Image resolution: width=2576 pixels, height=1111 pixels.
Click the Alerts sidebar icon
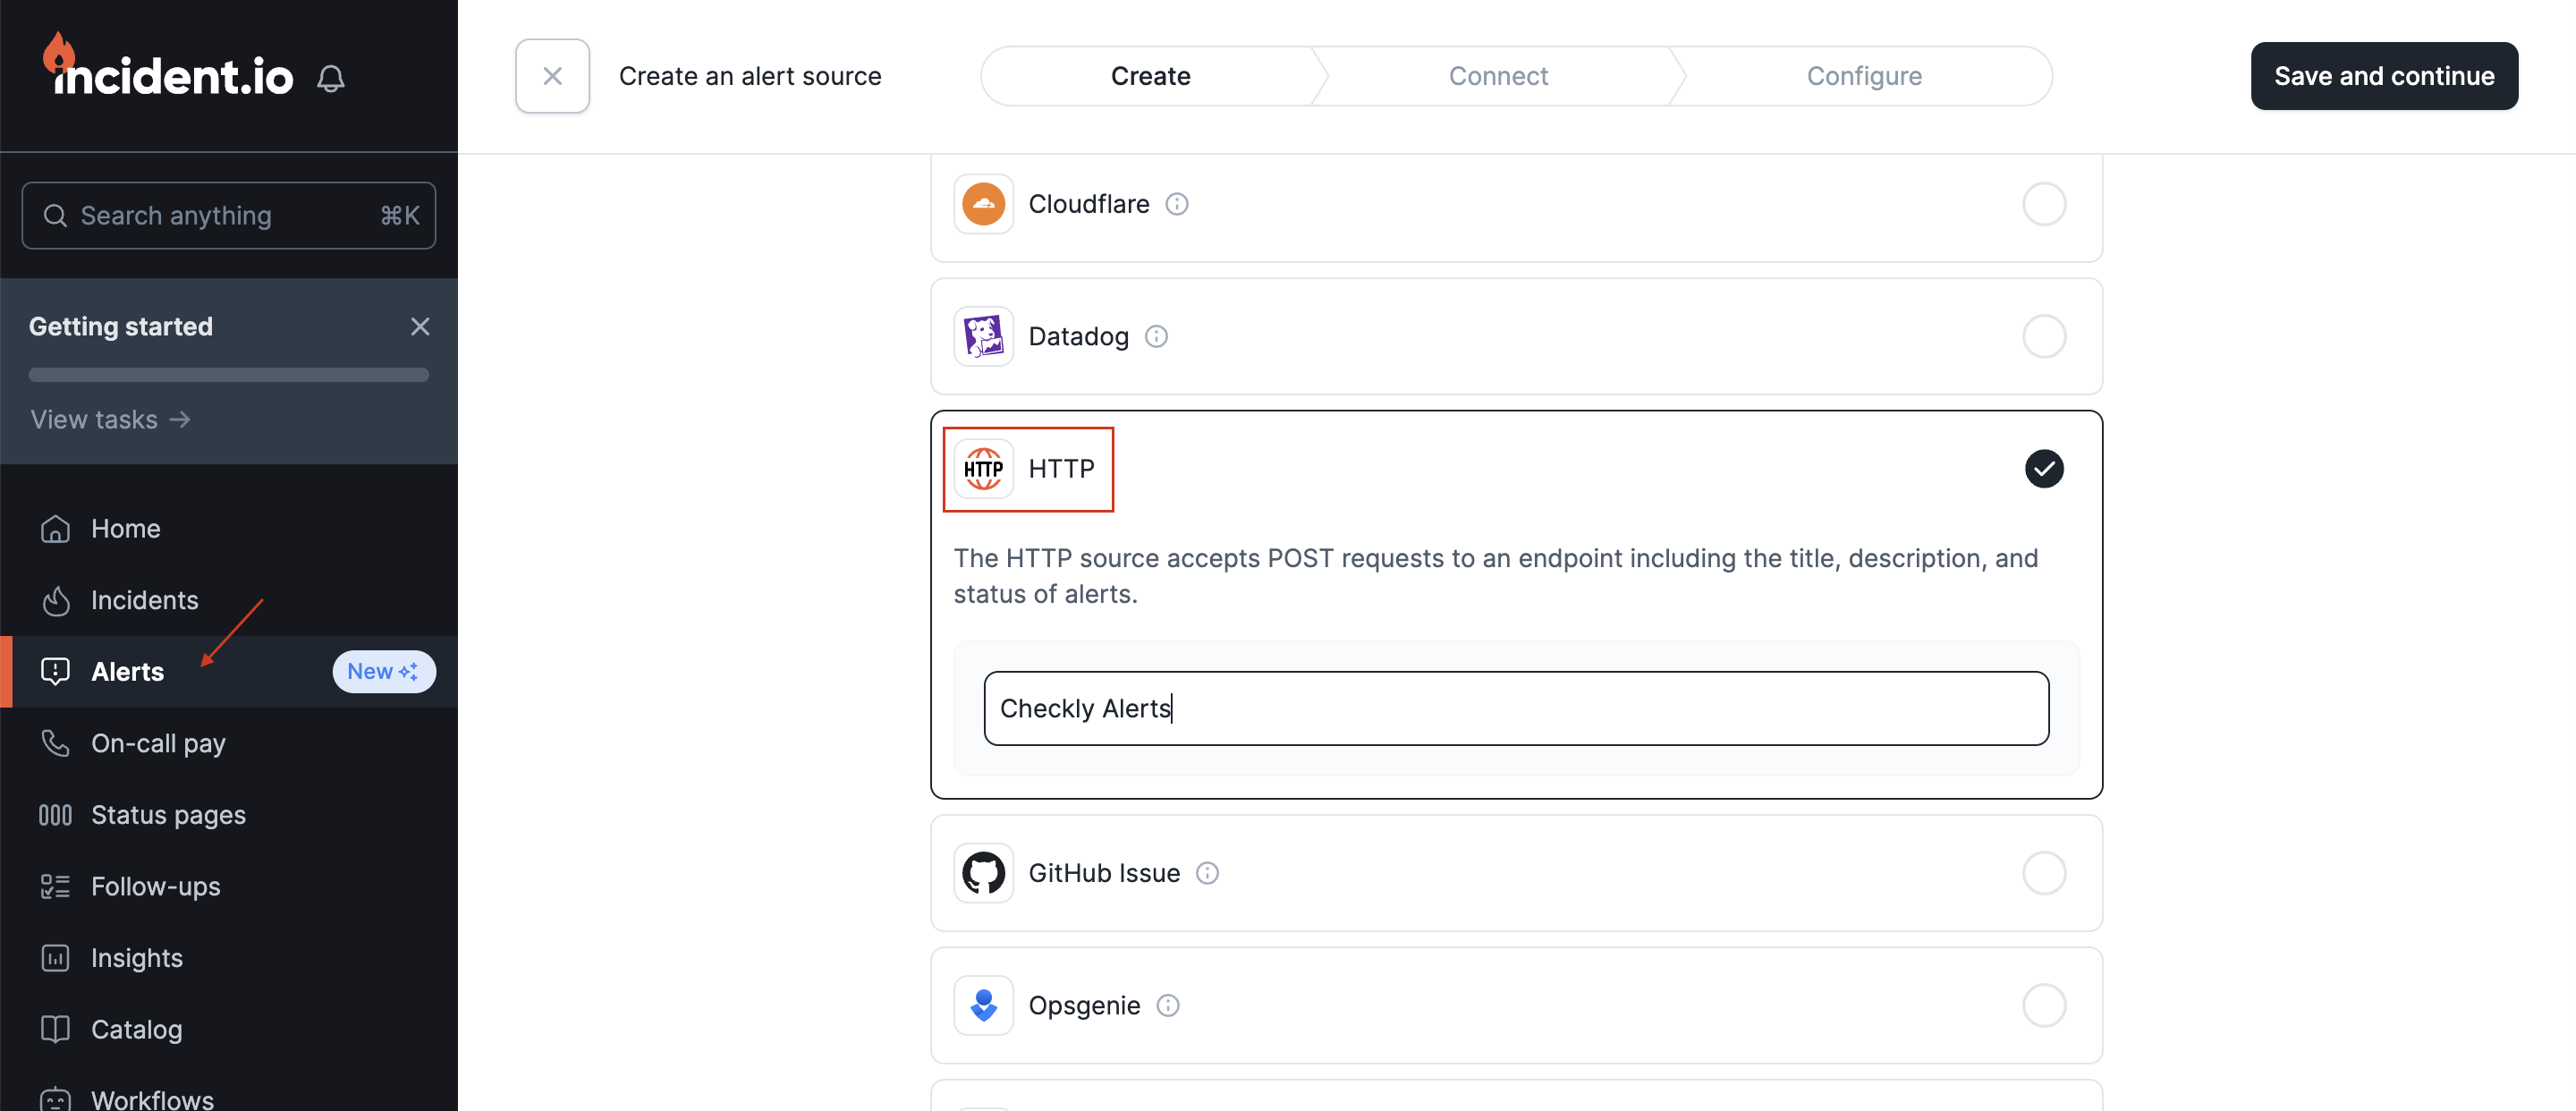(57, 672)
